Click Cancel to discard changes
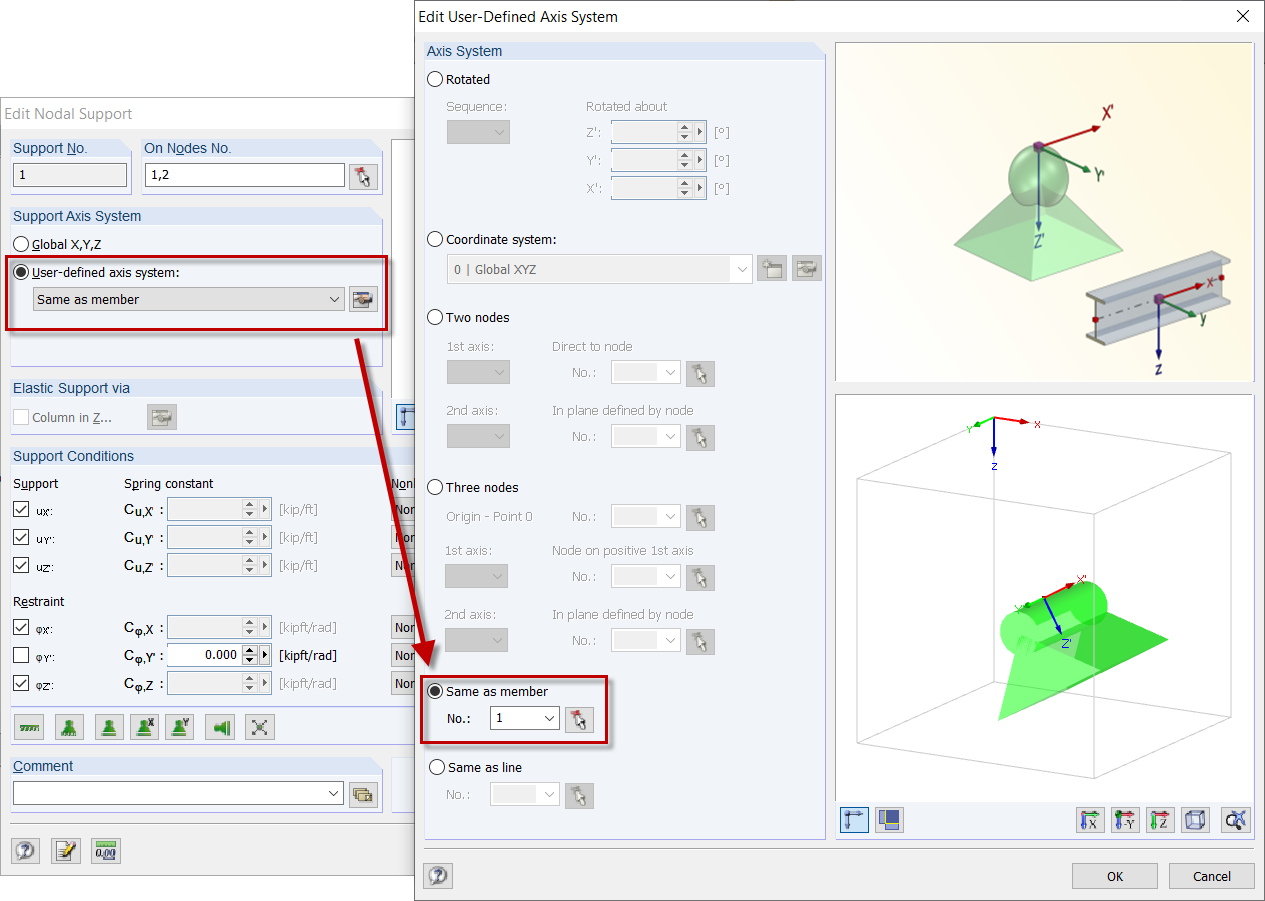Screen dimensions: 1265x901 point(1211,876)
